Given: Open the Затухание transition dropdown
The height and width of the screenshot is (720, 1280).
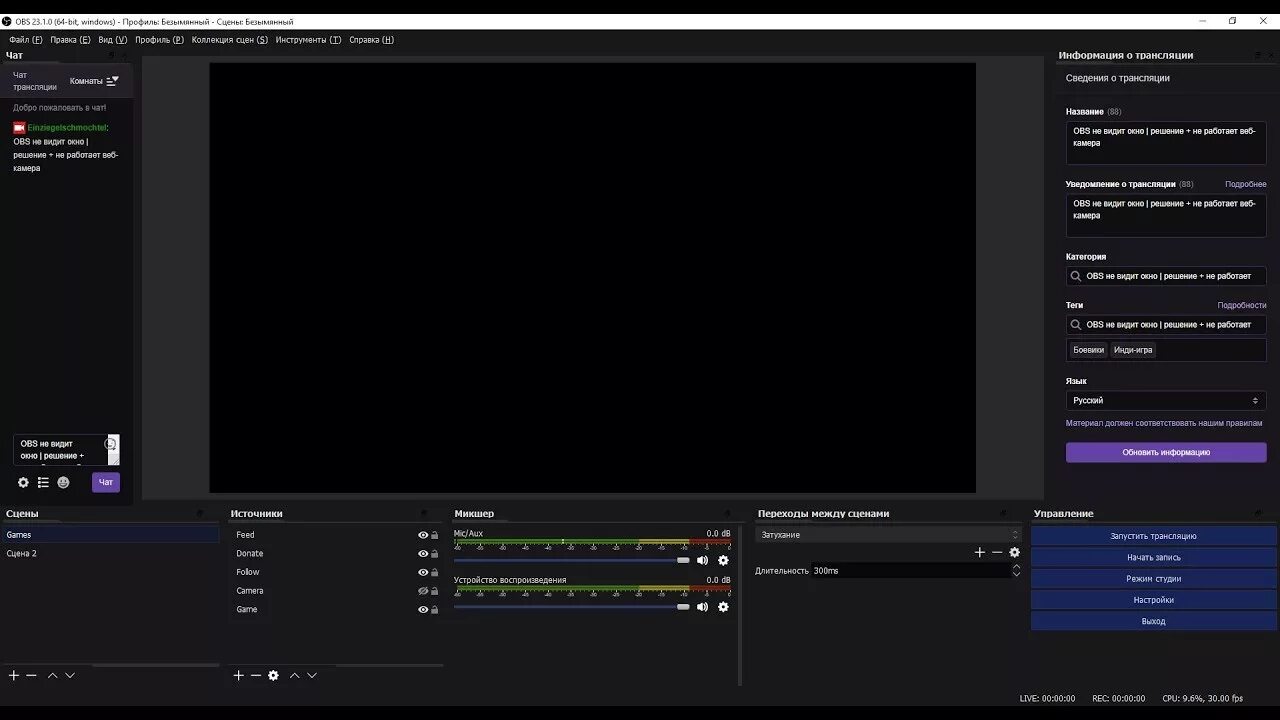Looking at the screenshot, I should (888, 535).
